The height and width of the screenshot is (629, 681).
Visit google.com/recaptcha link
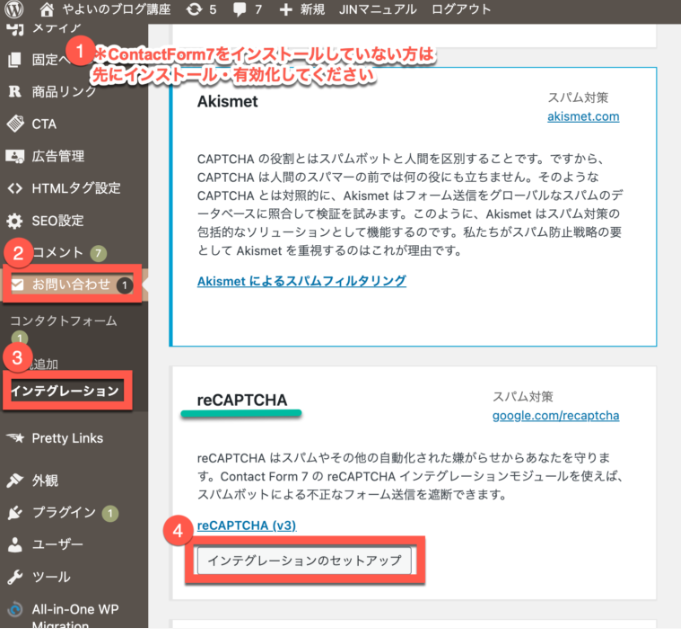[x=556, y=415]
